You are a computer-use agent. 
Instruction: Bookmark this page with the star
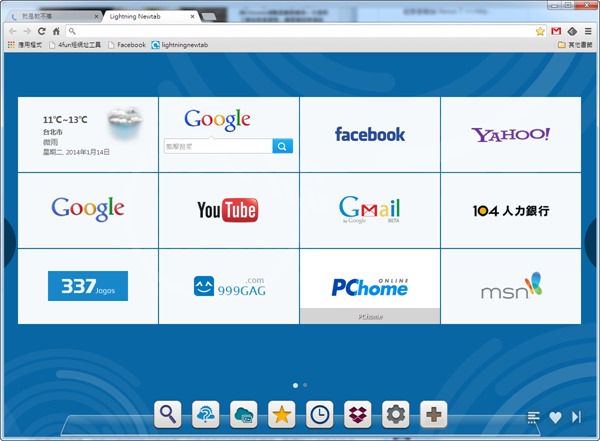(x=540, y=31)
